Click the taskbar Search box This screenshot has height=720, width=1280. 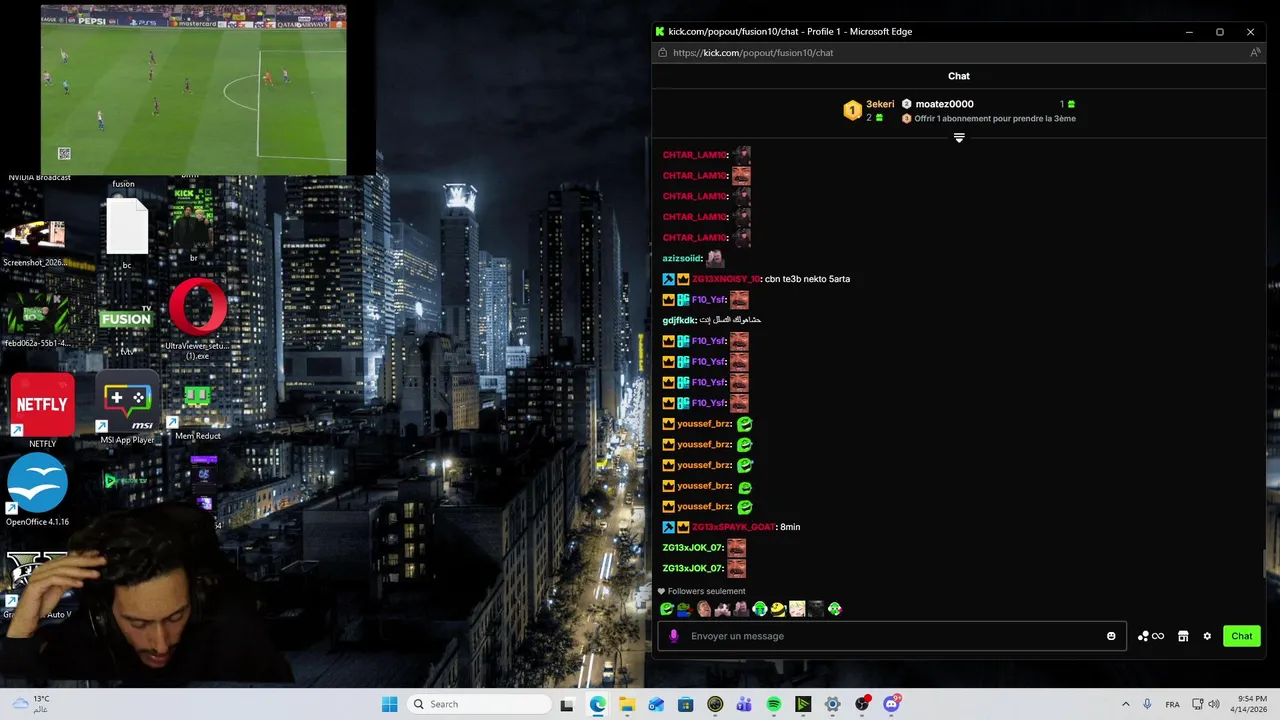click(x=480, y=704)
